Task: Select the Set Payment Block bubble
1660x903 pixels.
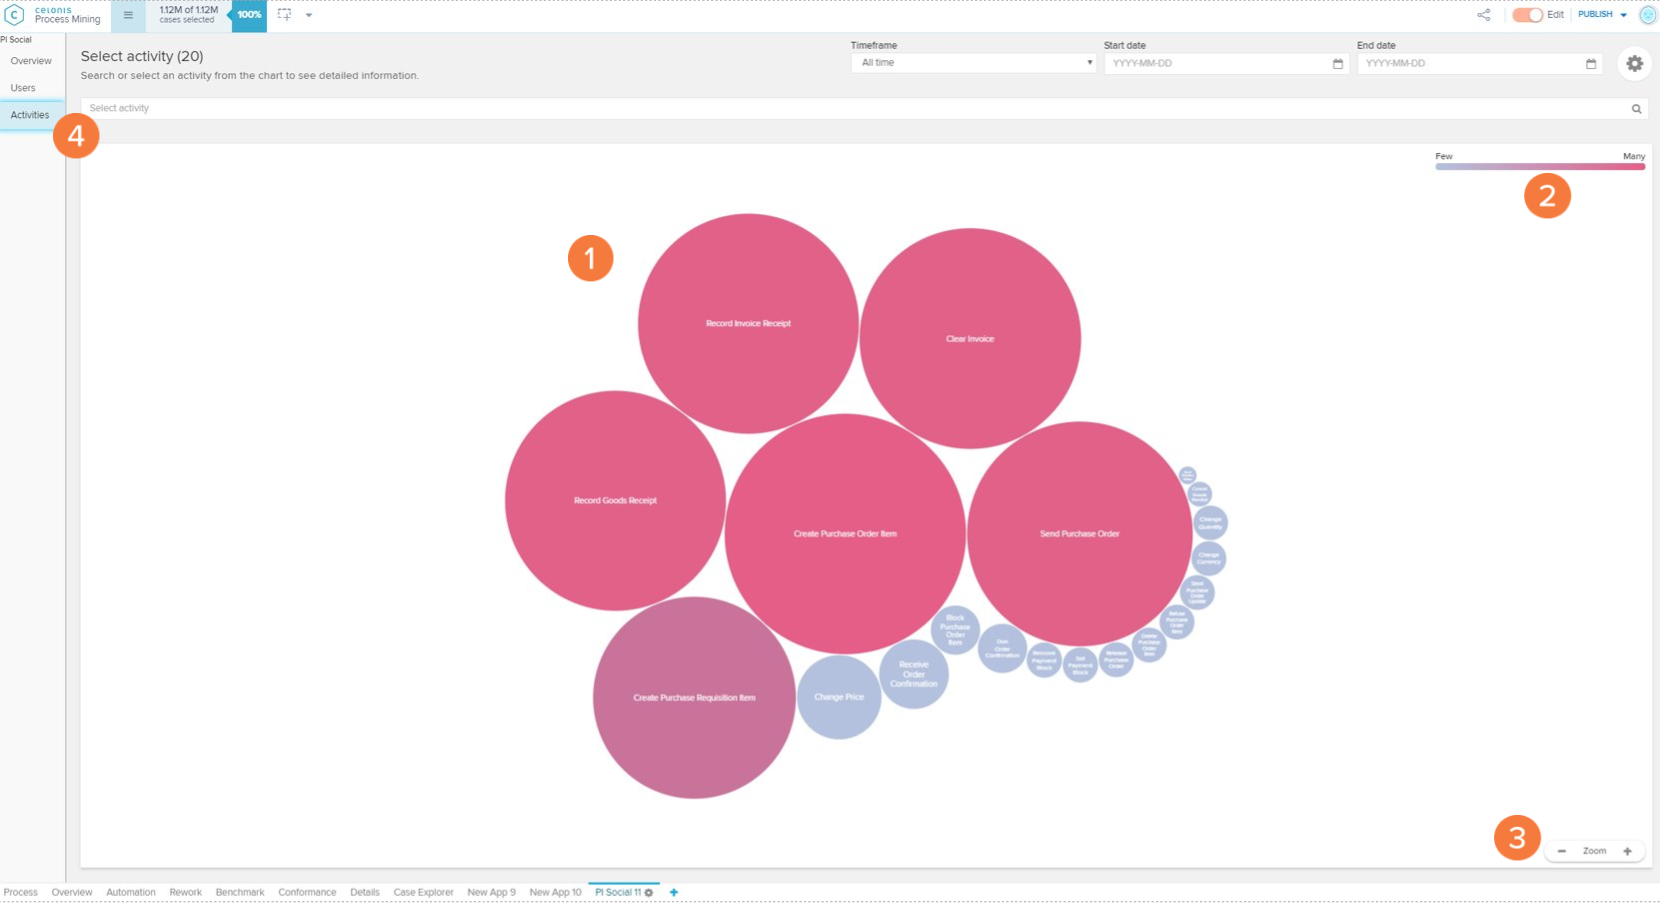Action: point(1080,665)
